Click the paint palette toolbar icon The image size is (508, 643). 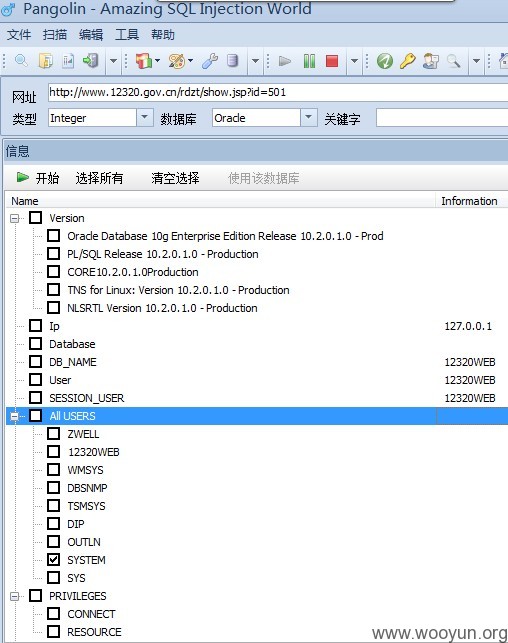pyautogui.click(x=177, y=61)
